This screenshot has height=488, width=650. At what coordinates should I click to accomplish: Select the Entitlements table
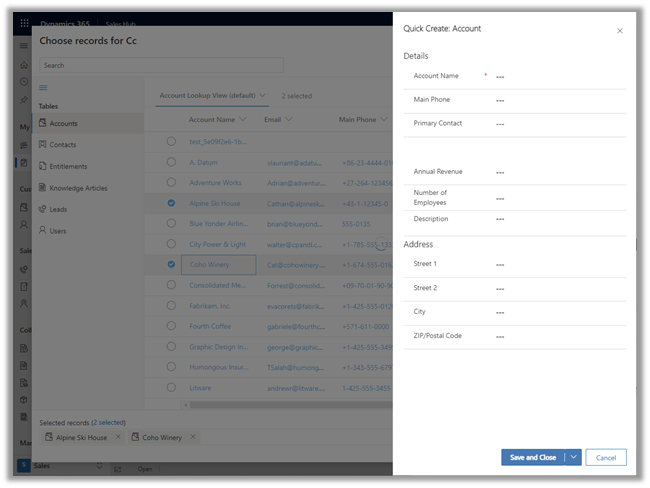pyautogui.click(x=67, y=166)
